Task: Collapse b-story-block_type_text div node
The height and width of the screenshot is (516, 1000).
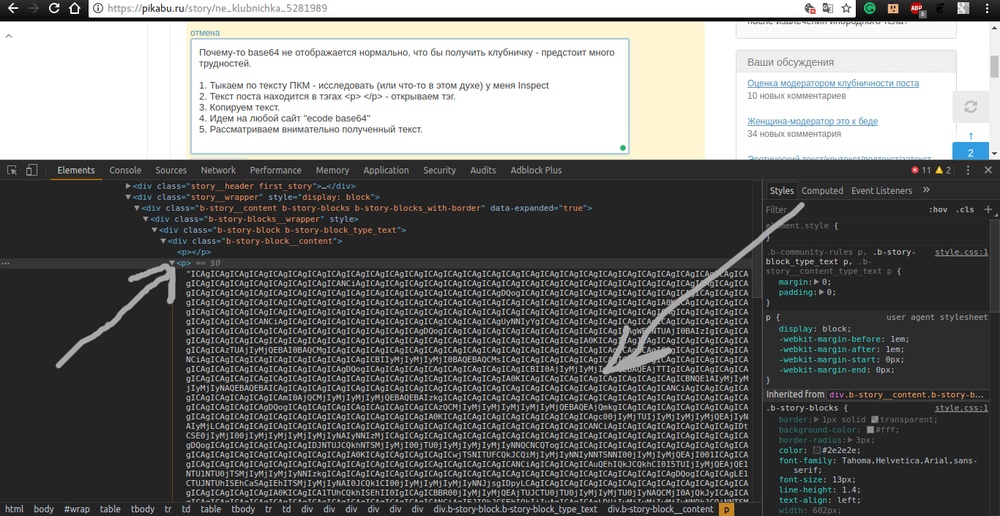Action: click(x=154, y=230)
